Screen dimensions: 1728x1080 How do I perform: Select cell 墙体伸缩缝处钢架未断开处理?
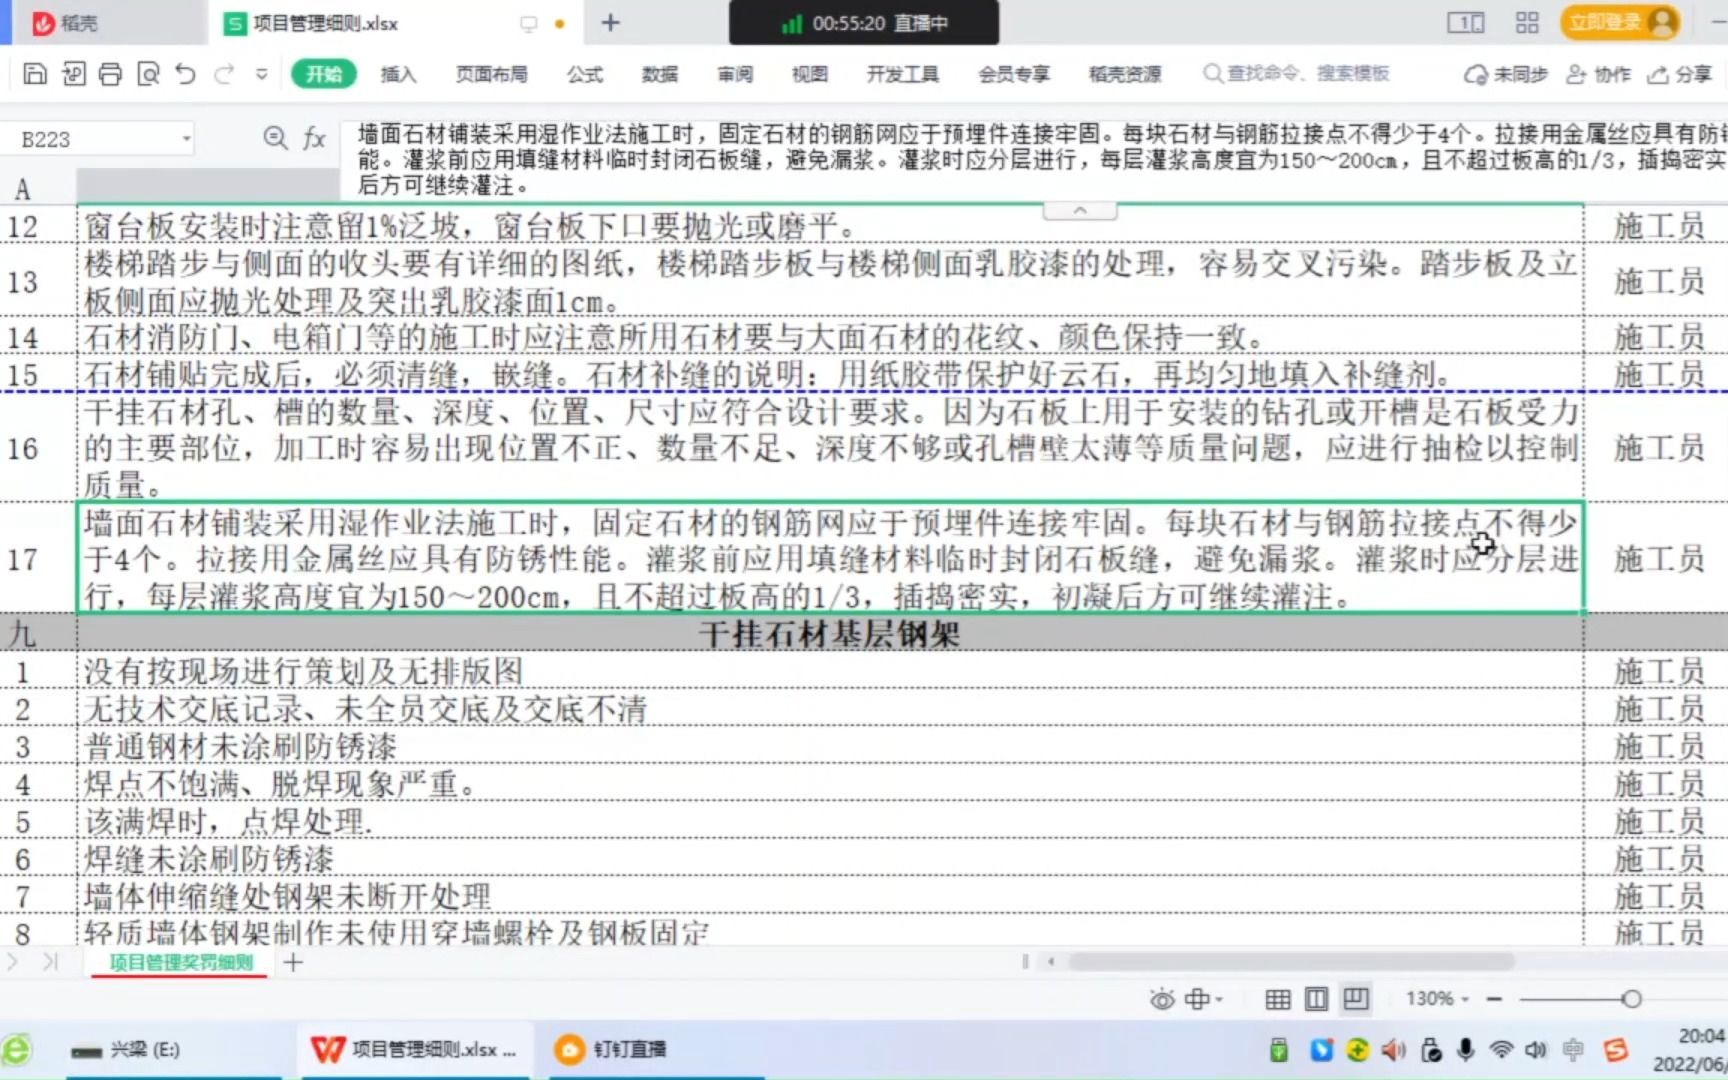pyautogui.click(x=830, y=895)
